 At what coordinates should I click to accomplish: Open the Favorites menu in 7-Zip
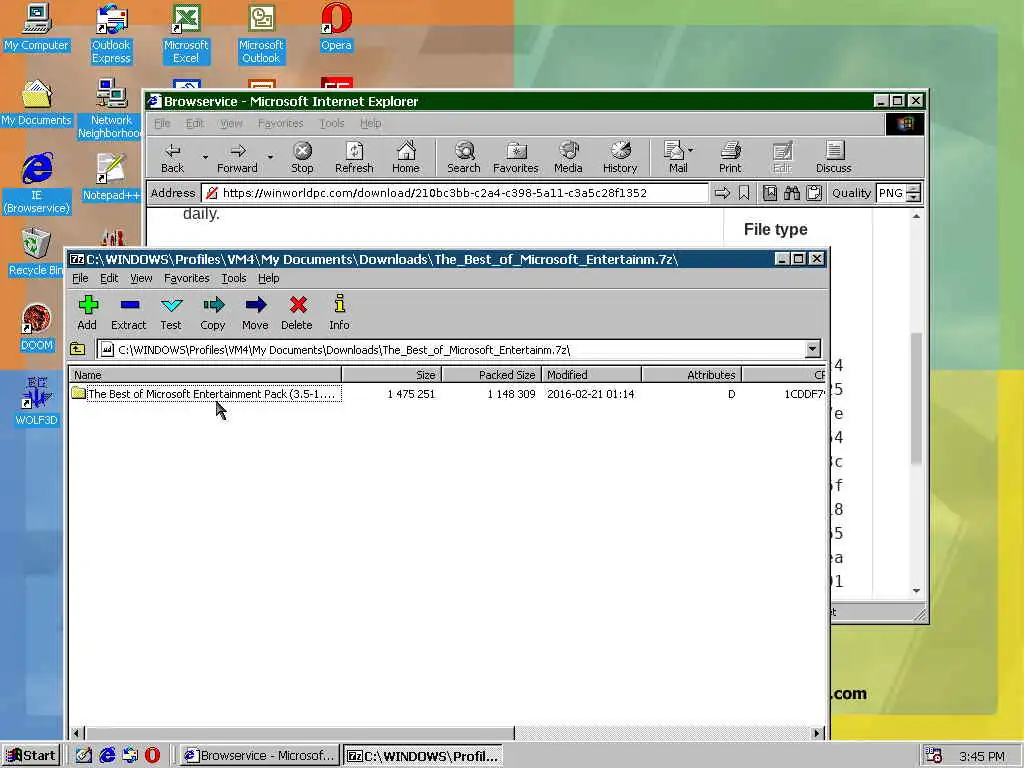(x=187, y=278)
